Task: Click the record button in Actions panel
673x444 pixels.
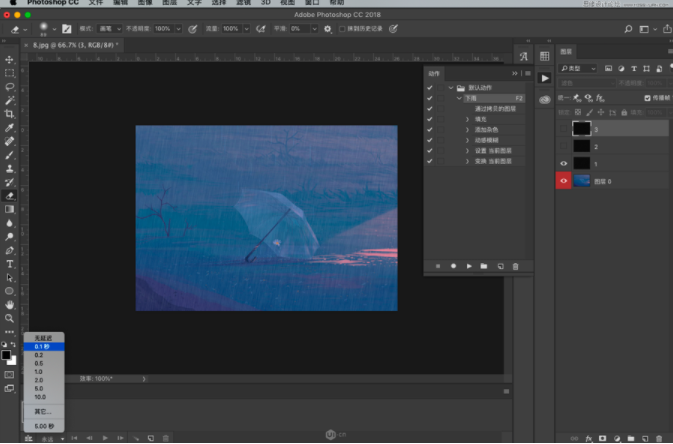Action: tap(454, 266)
